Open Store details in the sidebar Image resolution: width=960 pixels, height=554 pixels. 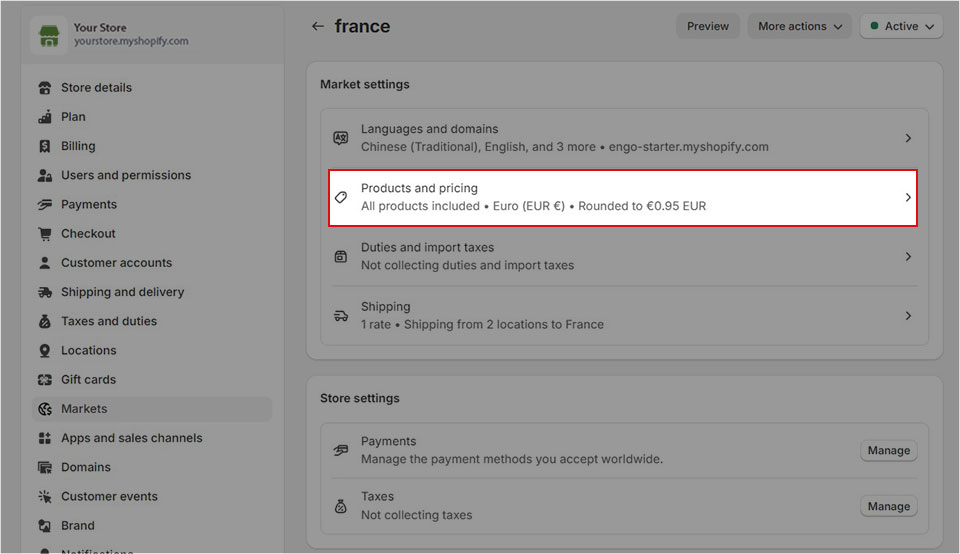[152, 88]
